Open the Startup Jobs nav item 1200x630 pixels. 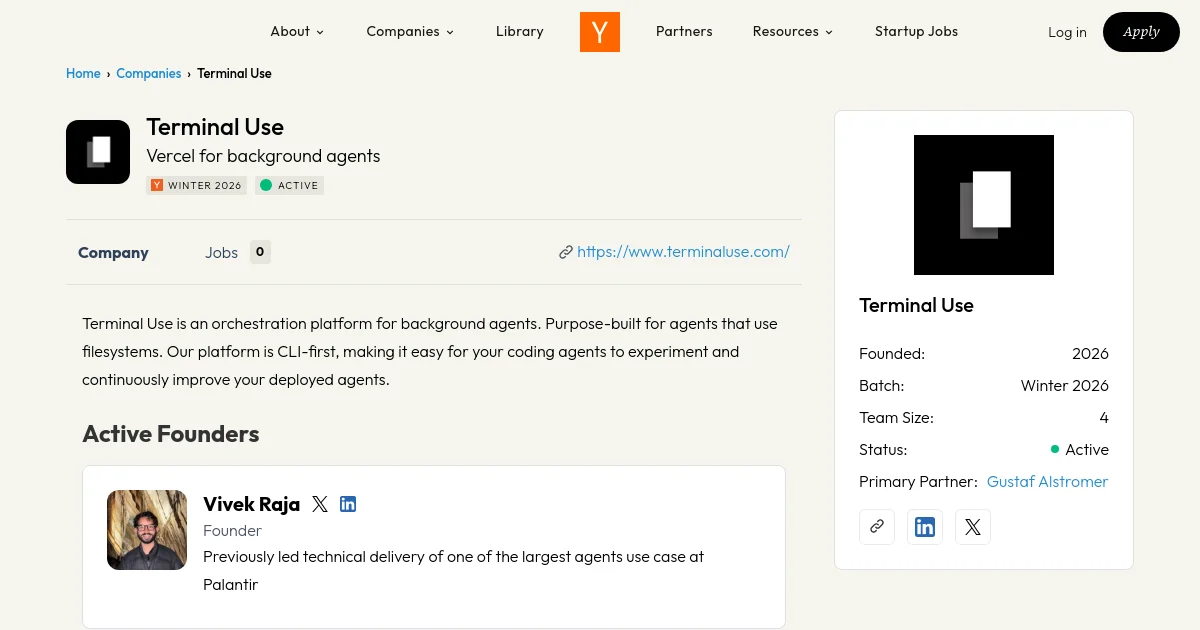click(916, 31)
